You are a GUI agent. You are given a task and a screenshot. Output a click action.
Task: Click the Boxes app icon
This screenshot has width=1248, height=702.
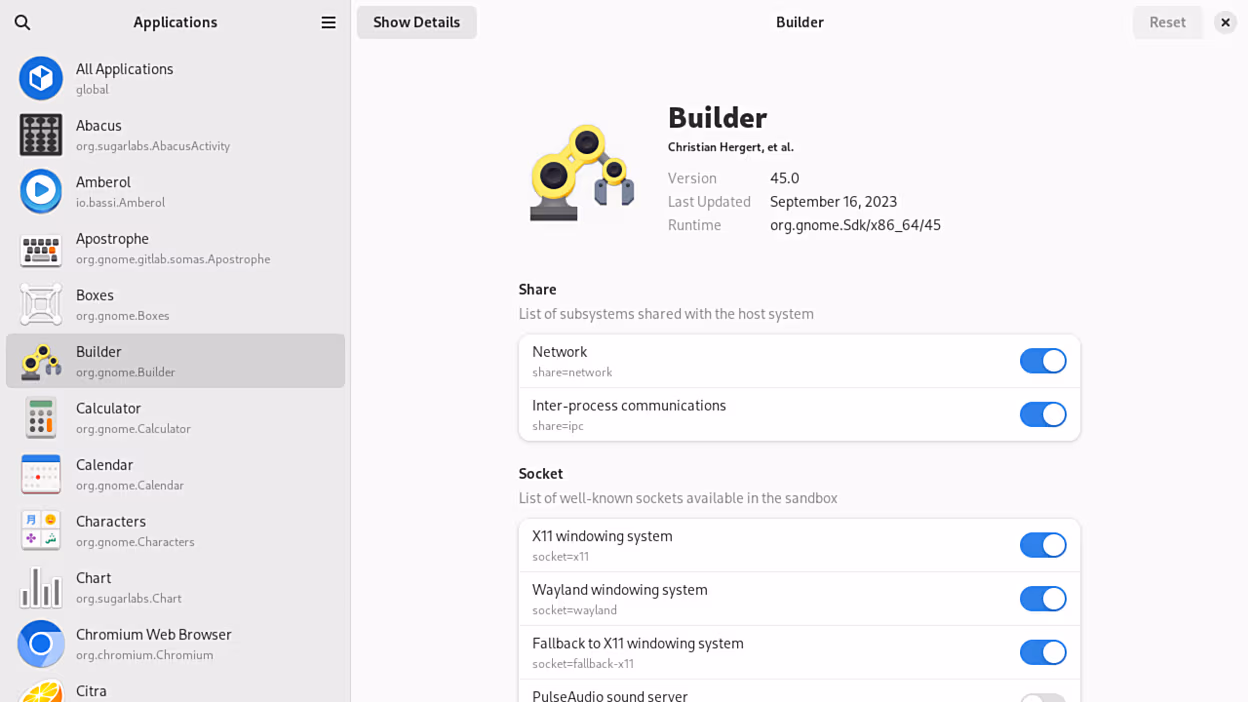pos(41,304)
